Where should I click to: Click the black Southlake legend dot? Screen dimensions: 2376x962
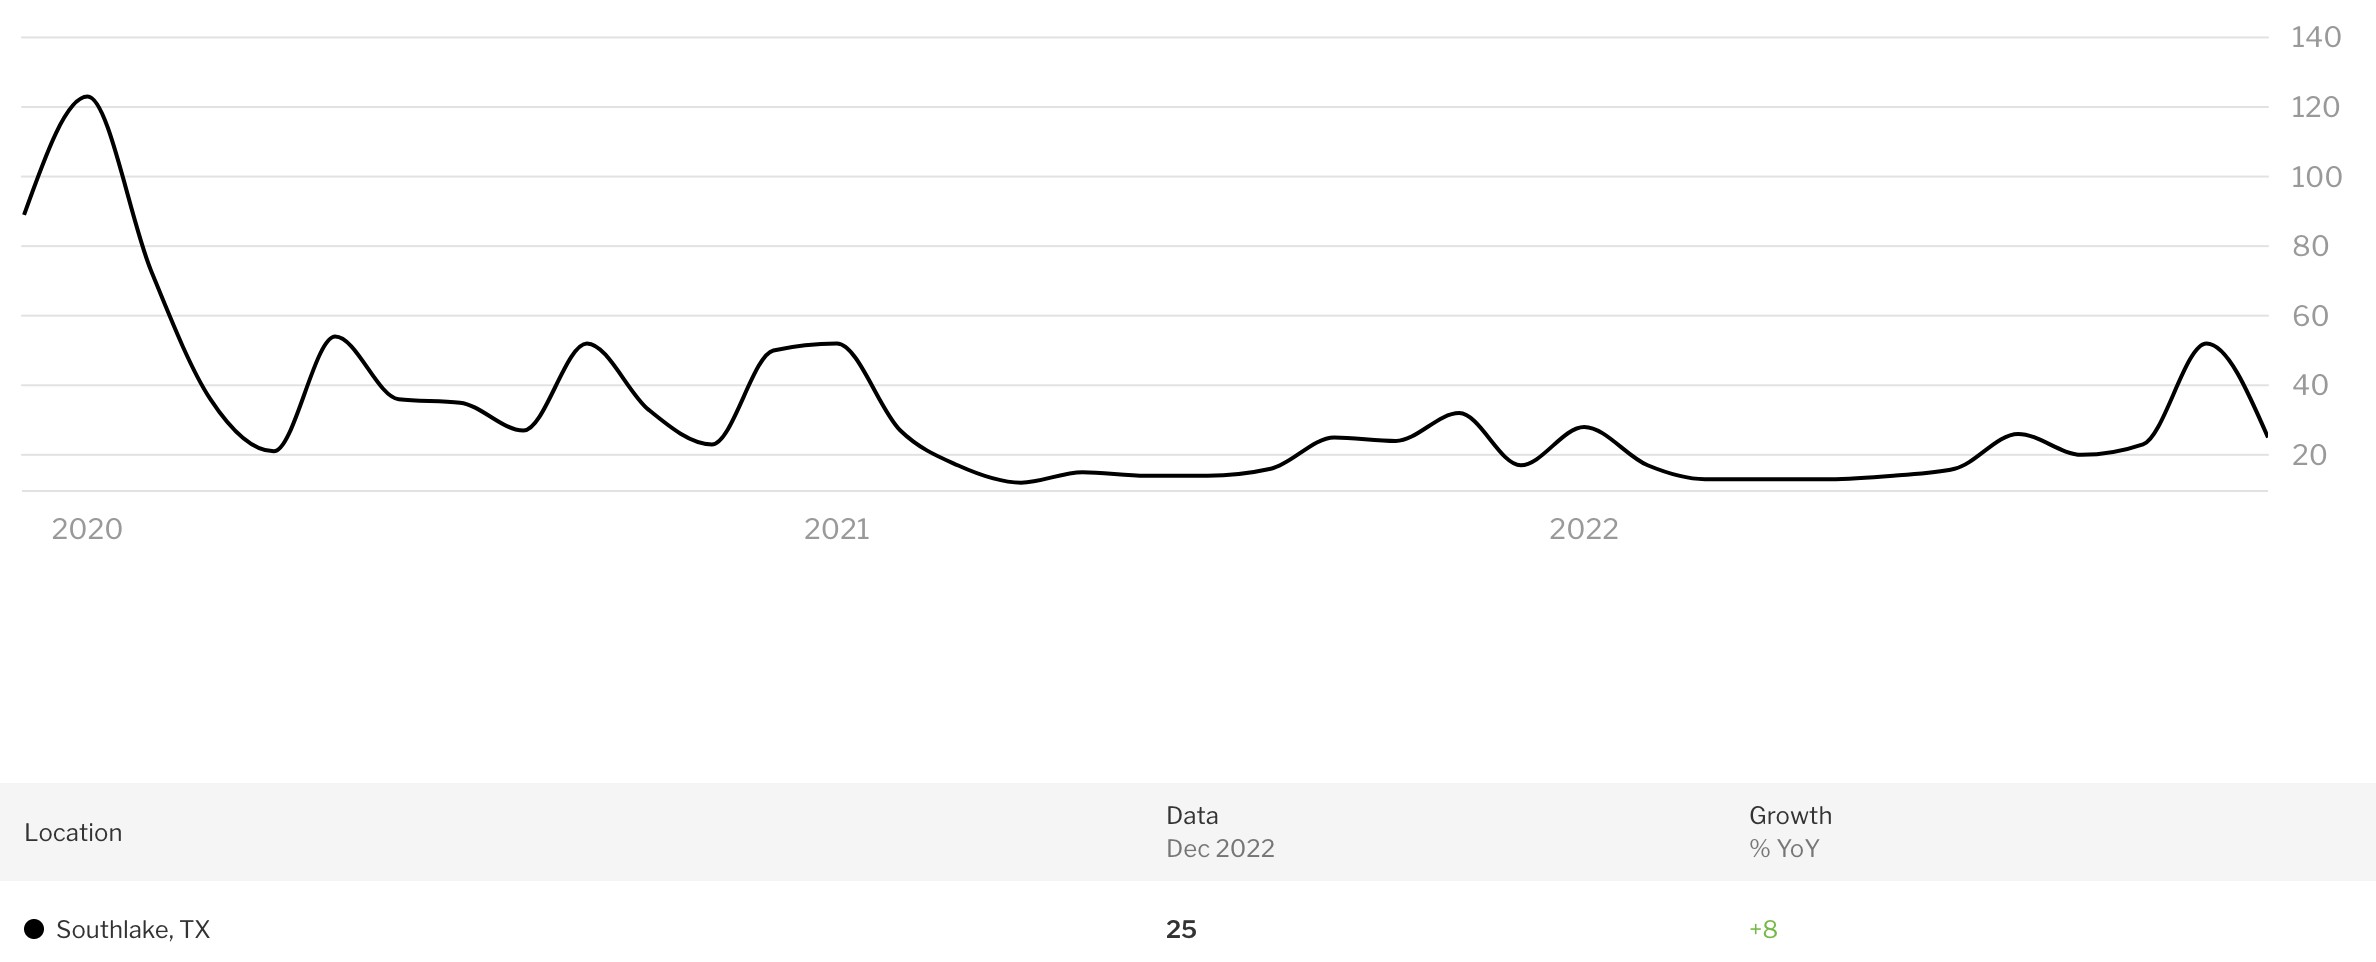click(x=34, y=929)
